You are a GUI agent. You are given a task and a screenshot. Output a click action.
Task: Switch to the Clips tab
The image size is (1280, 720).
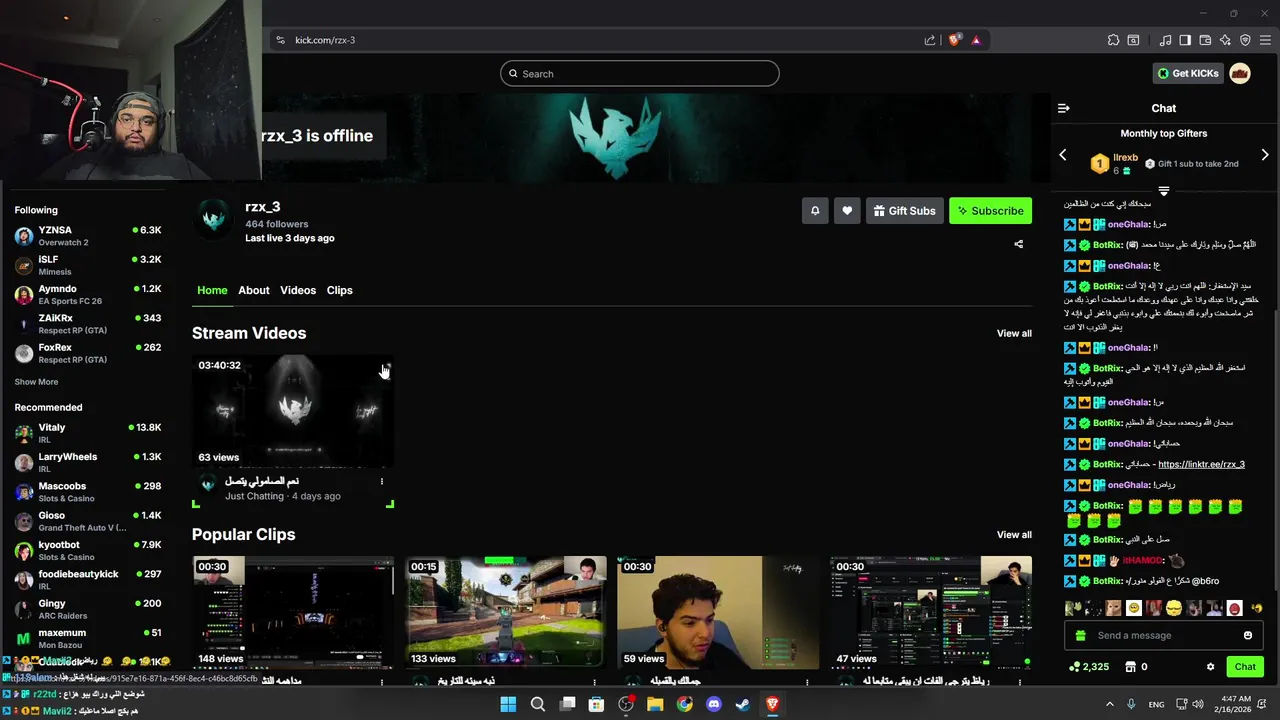[340, 290]
